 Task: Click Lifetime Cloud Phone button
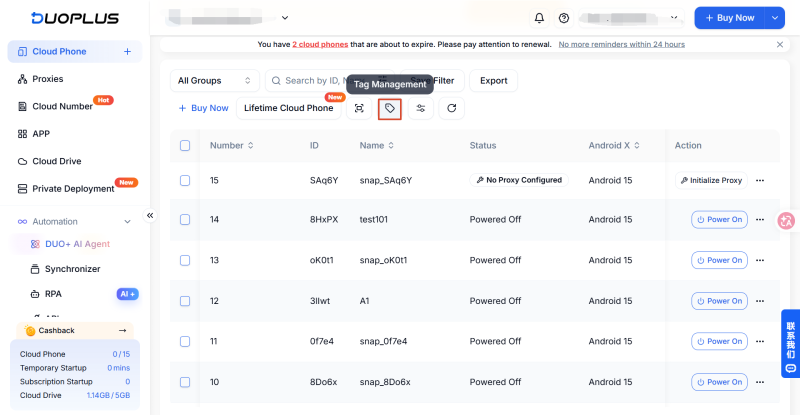click(288, 108)
